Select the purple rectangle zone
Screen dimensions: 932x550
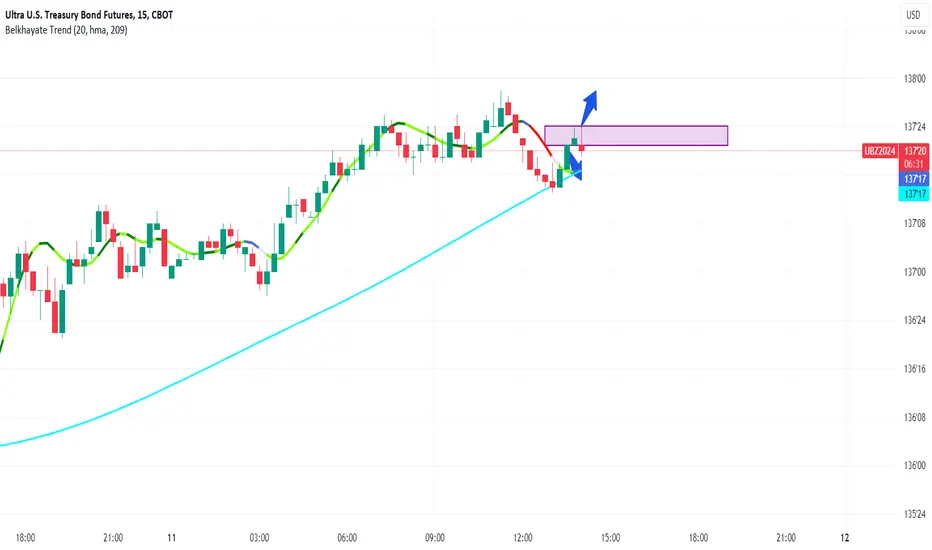tap(636, 136)
